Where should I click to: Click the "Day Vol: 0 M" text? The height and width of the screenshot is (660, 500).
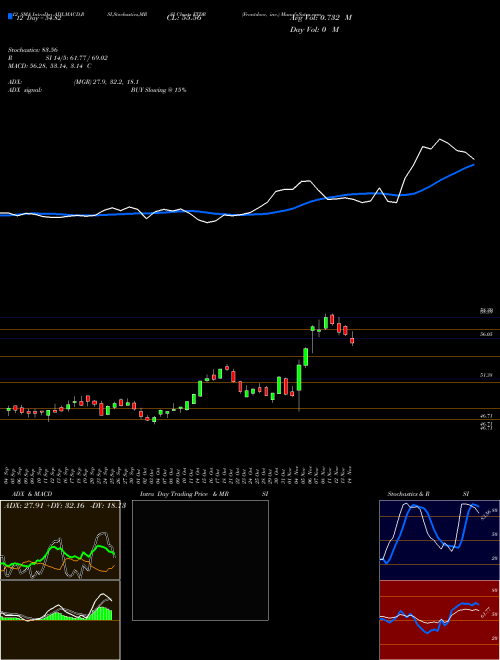(314, 30)
